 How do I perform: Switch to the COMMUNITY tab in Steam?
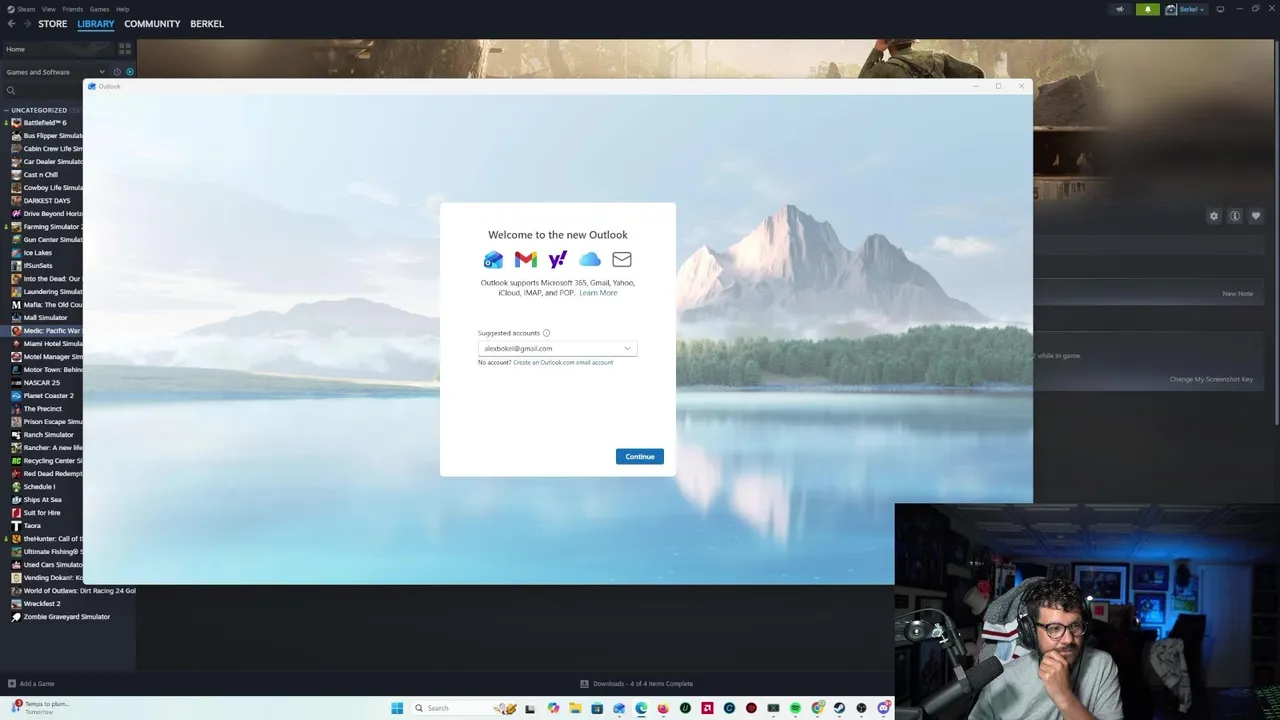click(x=152, y=24)
